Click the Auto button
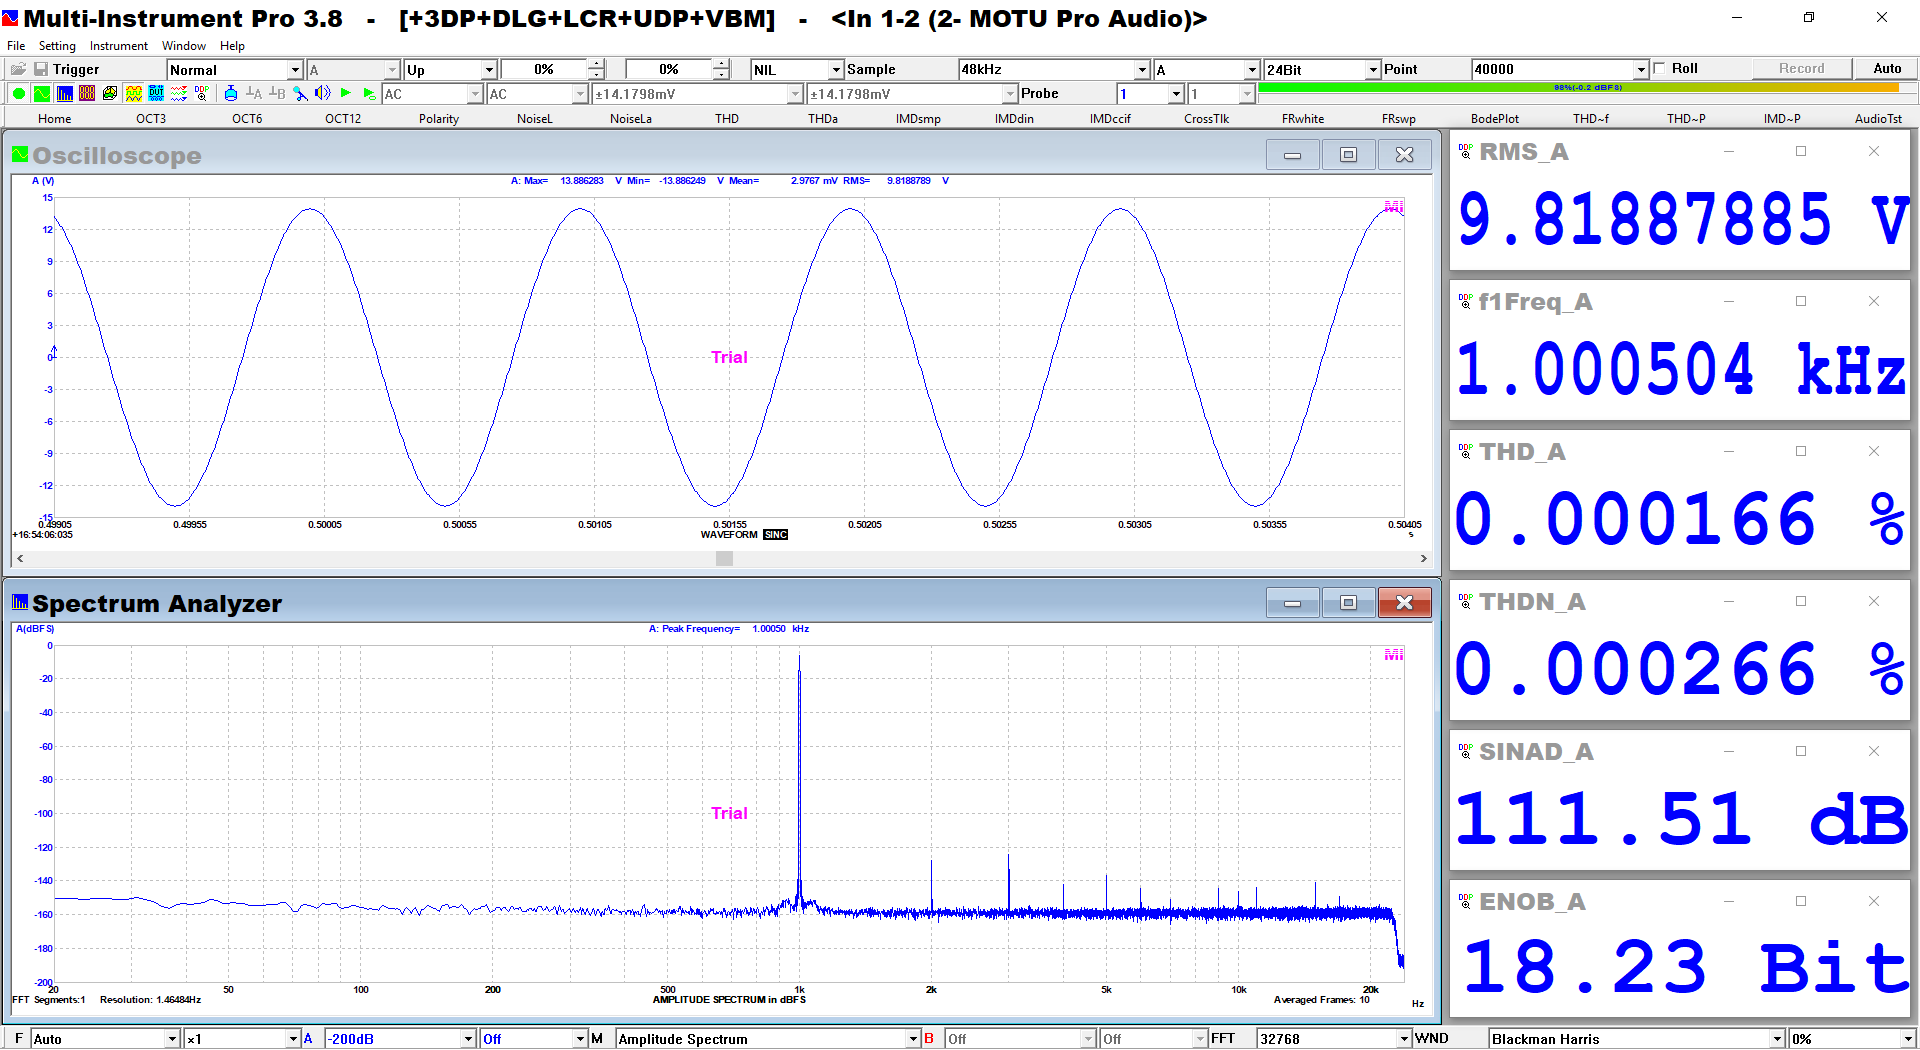 1887,68
